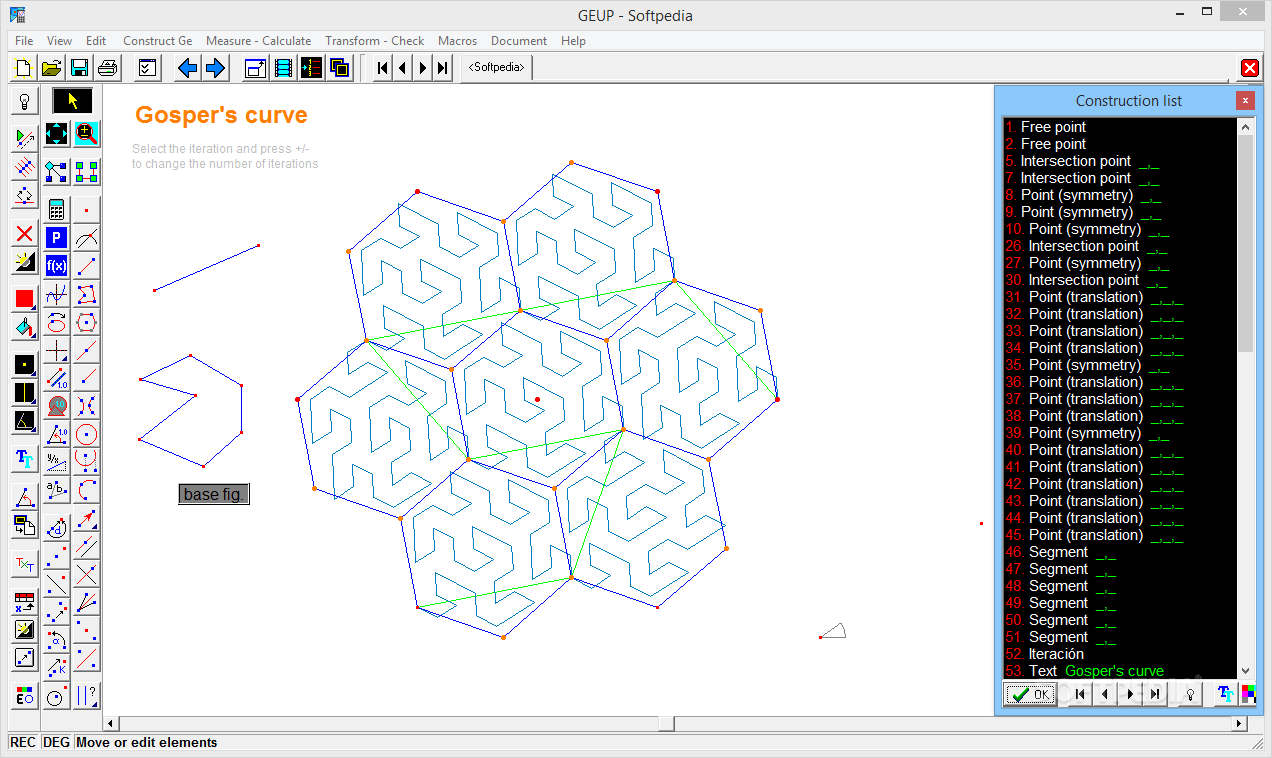Close the document with red X button

click(x=1249, y=68)
